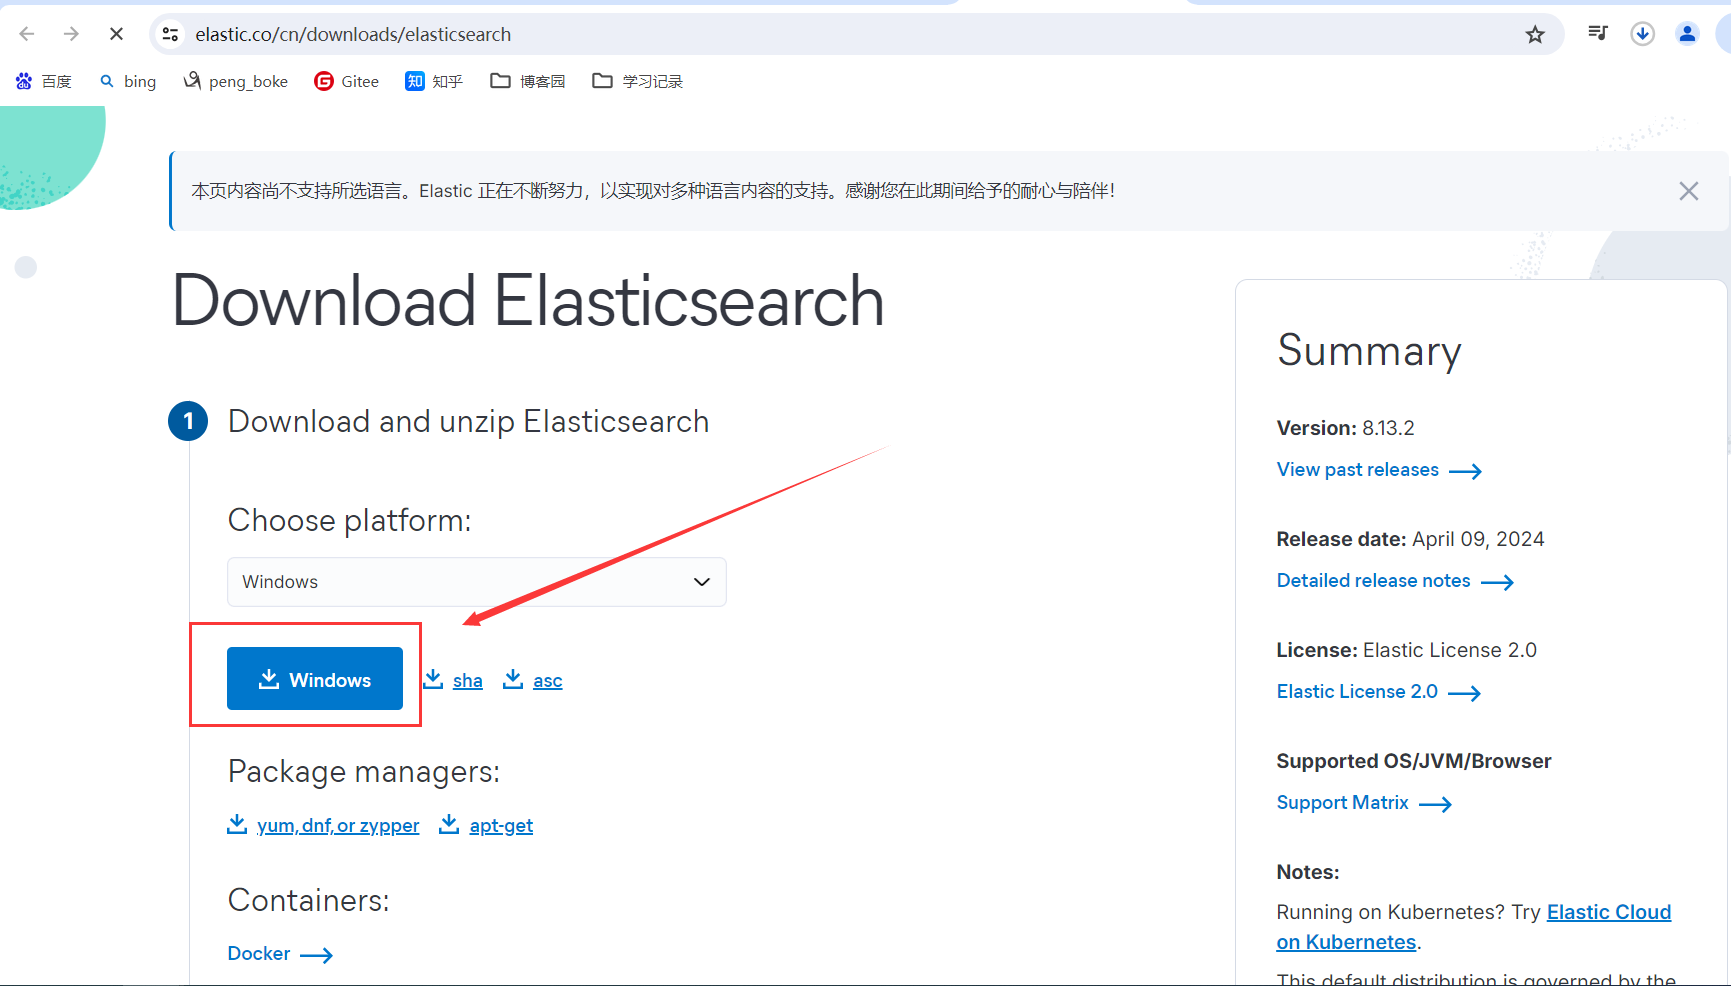Click the Package managers heading
This screenshot has width=1731, height=986.
[364, 772]
